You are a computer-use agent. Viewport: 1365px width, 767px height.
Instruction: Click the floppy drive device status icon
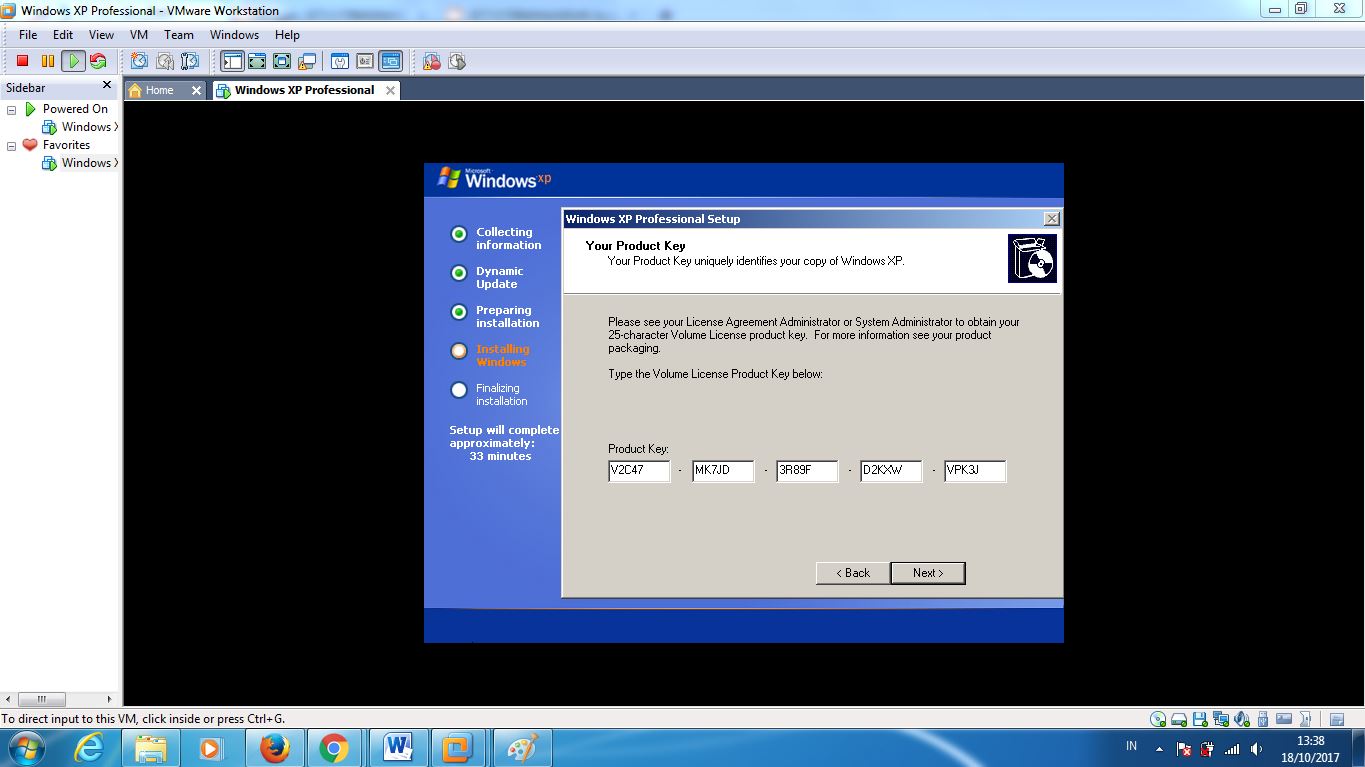[x=1200, y=719]
